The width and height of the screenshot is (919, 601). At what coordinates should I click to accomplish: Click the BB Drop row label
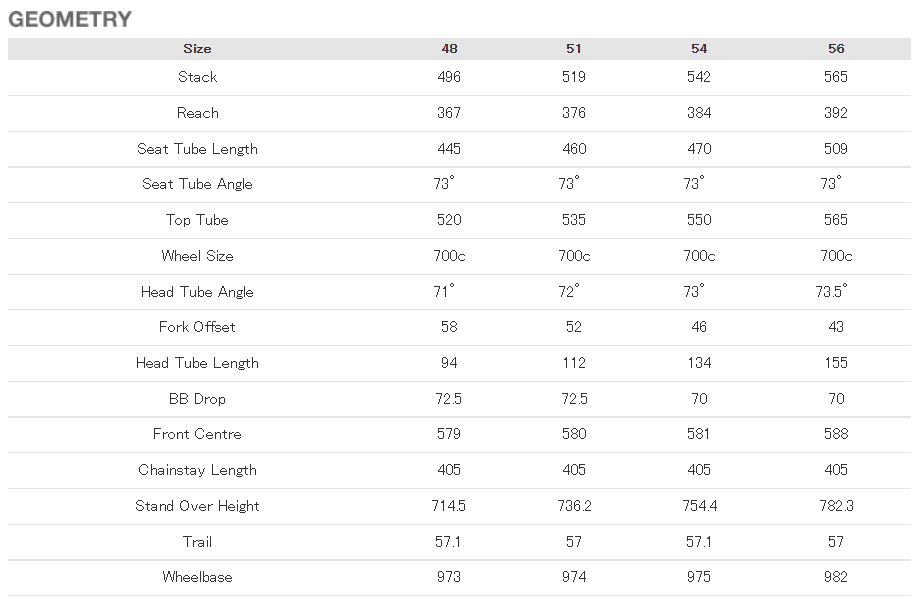click(198, 399)
